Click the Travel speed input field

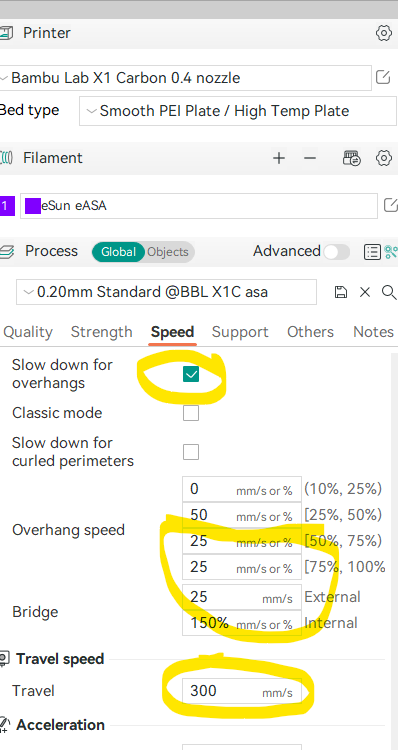(242, 691)
